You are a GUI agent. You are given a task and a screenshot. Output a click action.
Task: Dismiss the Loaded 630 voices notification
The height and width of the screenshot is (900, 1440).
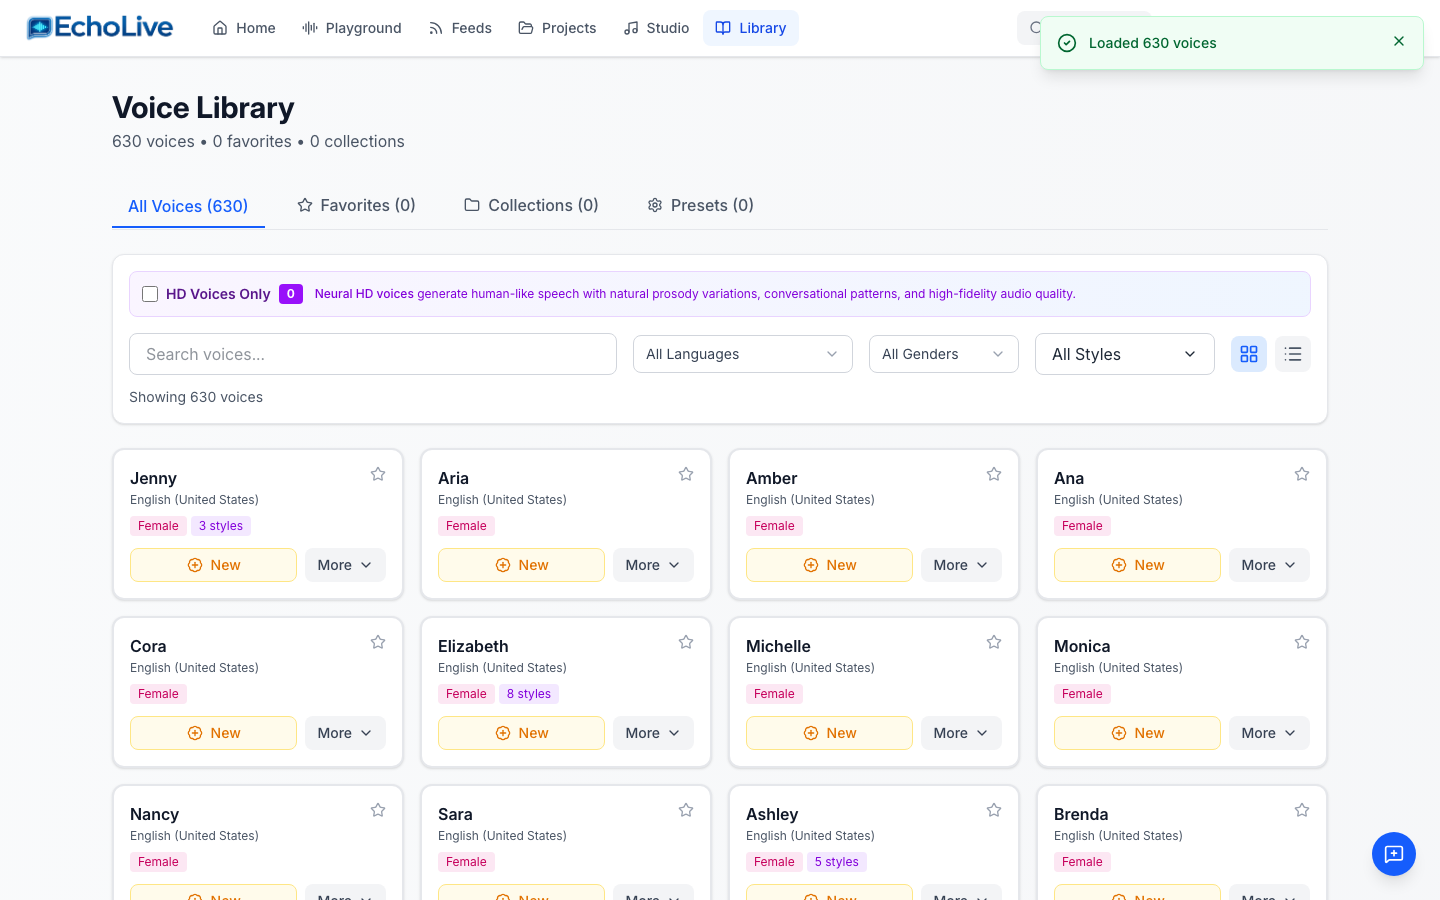(1398, 41)
